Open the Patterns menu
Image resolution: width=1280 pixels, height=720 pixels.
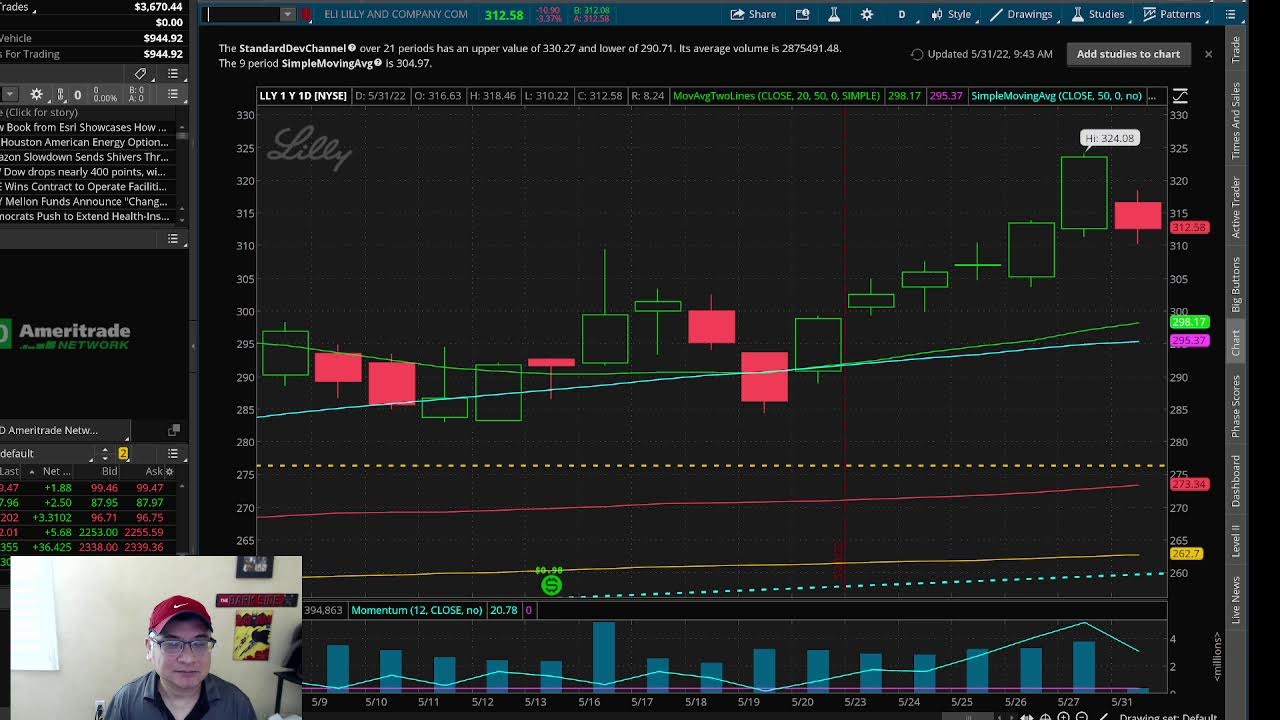tap(1172, 14)
